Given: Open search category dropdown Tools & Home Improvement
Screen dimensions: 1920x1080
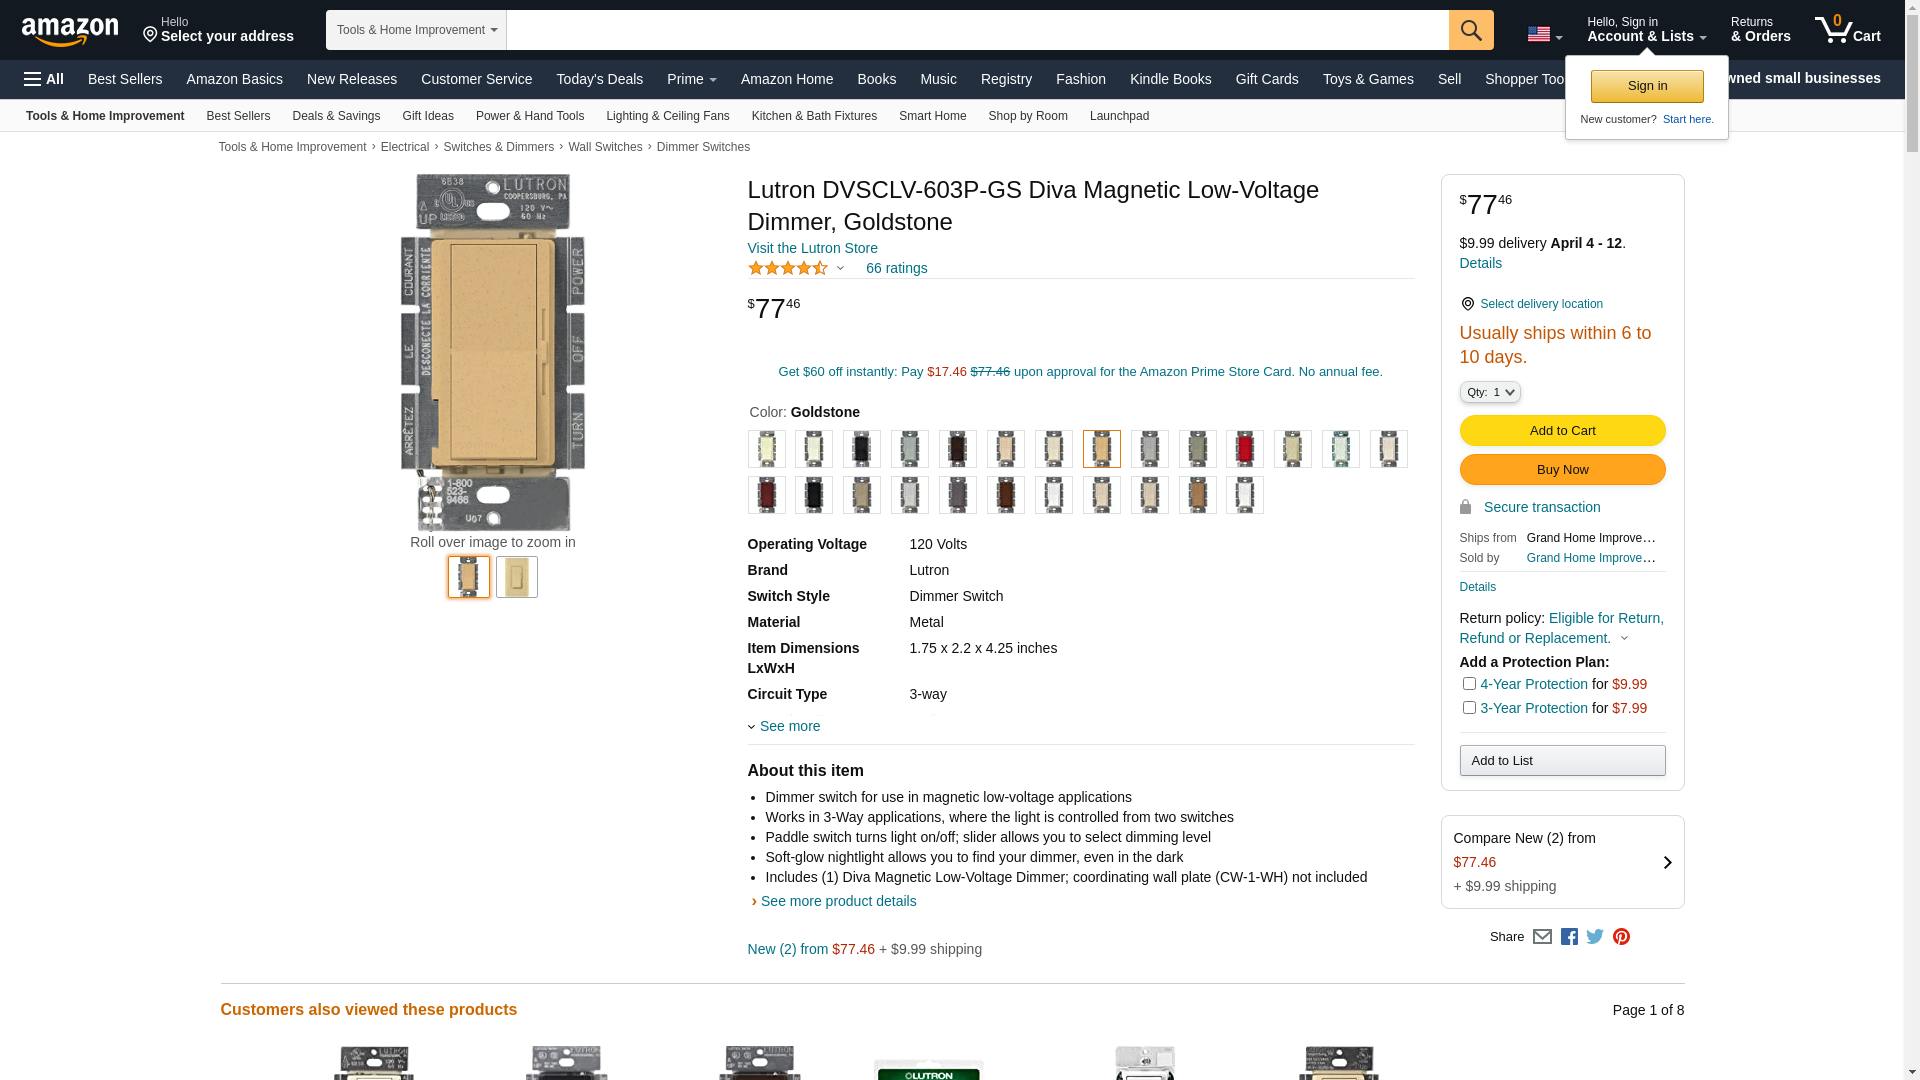Looking at the screenshot, I should (x=416, y=30).
